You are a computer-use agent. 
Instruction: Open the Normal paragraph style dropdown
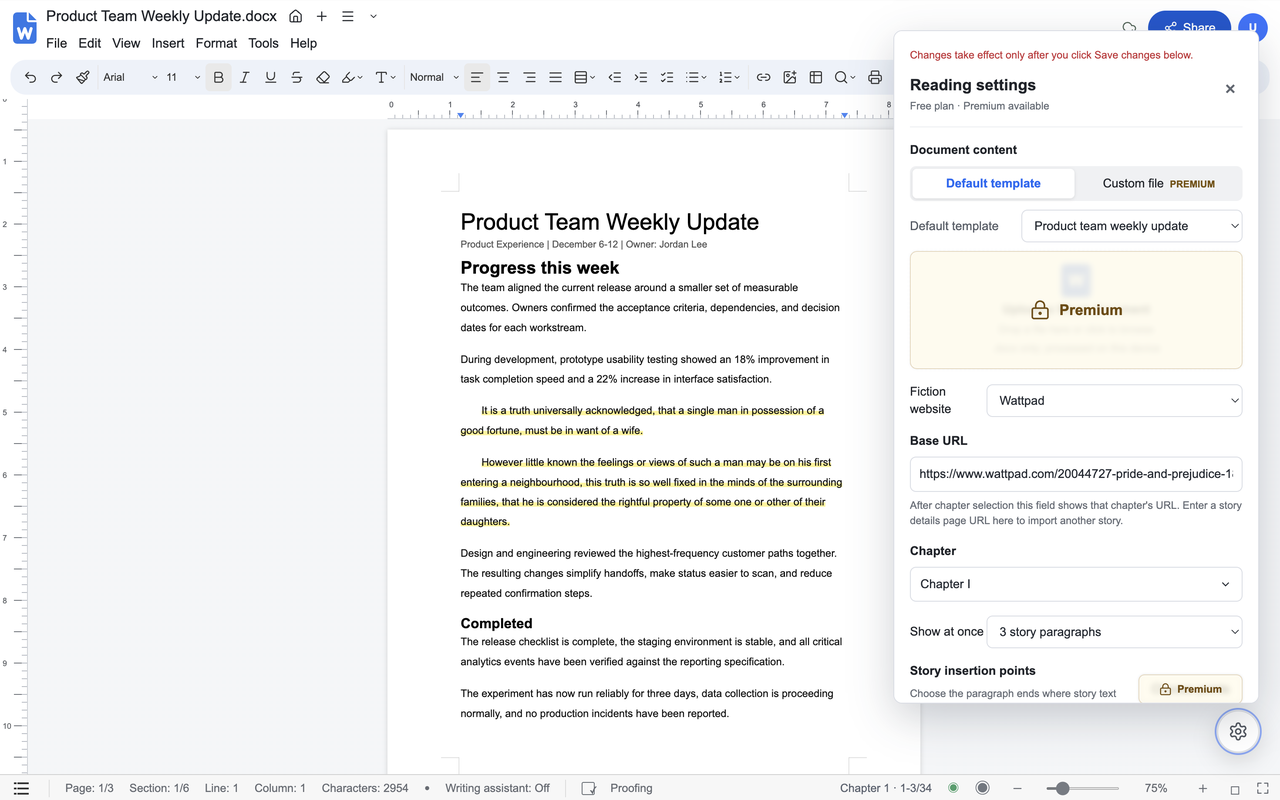click(434, 77)
